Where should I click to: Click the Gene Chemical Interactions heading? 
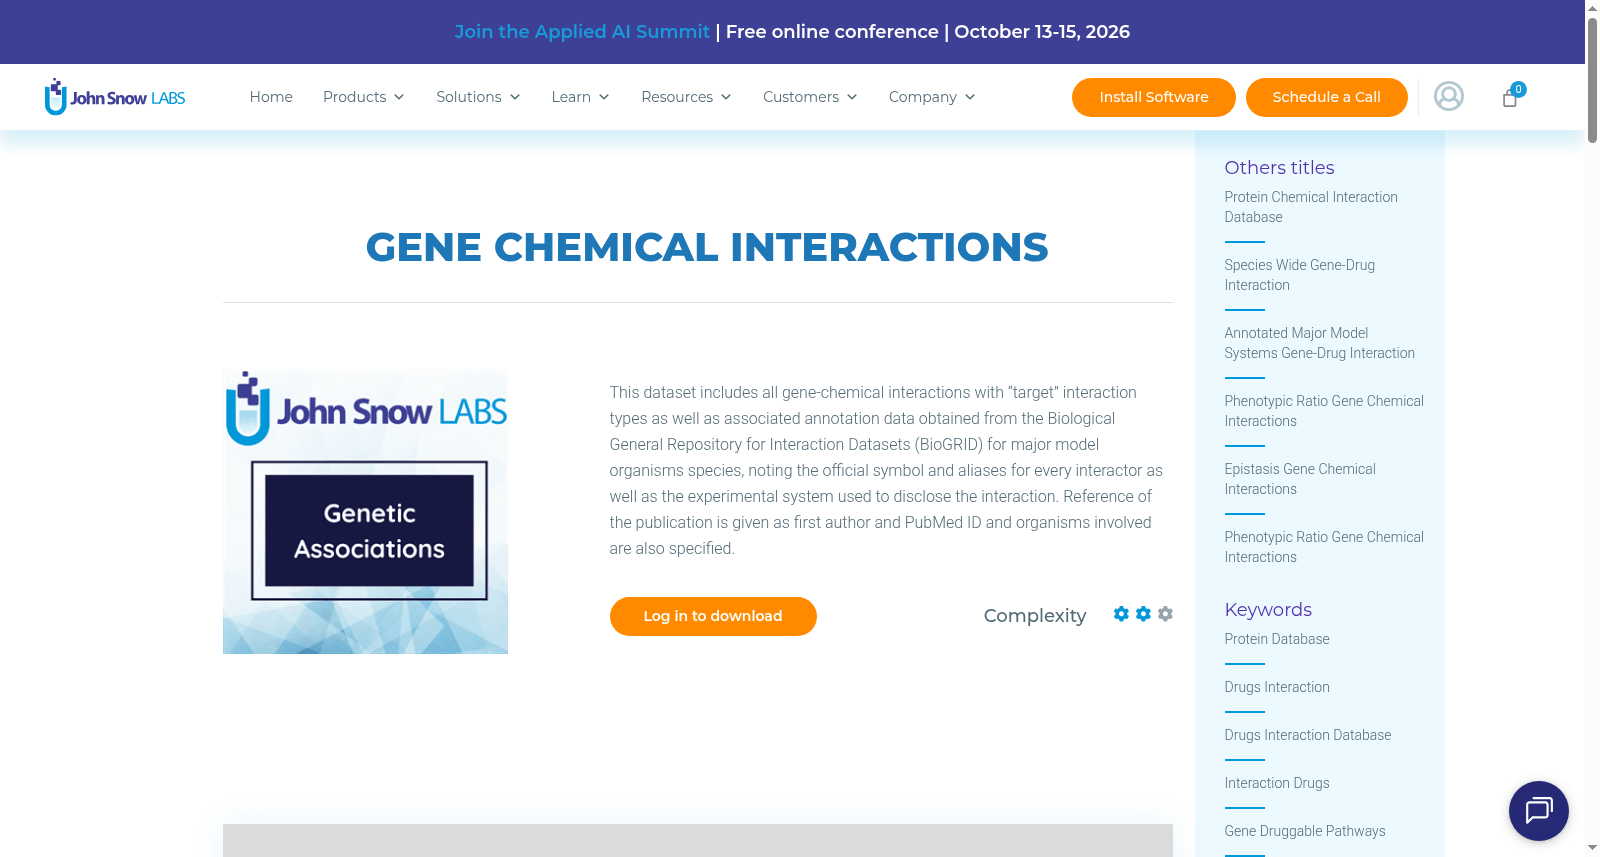[707, 247]
